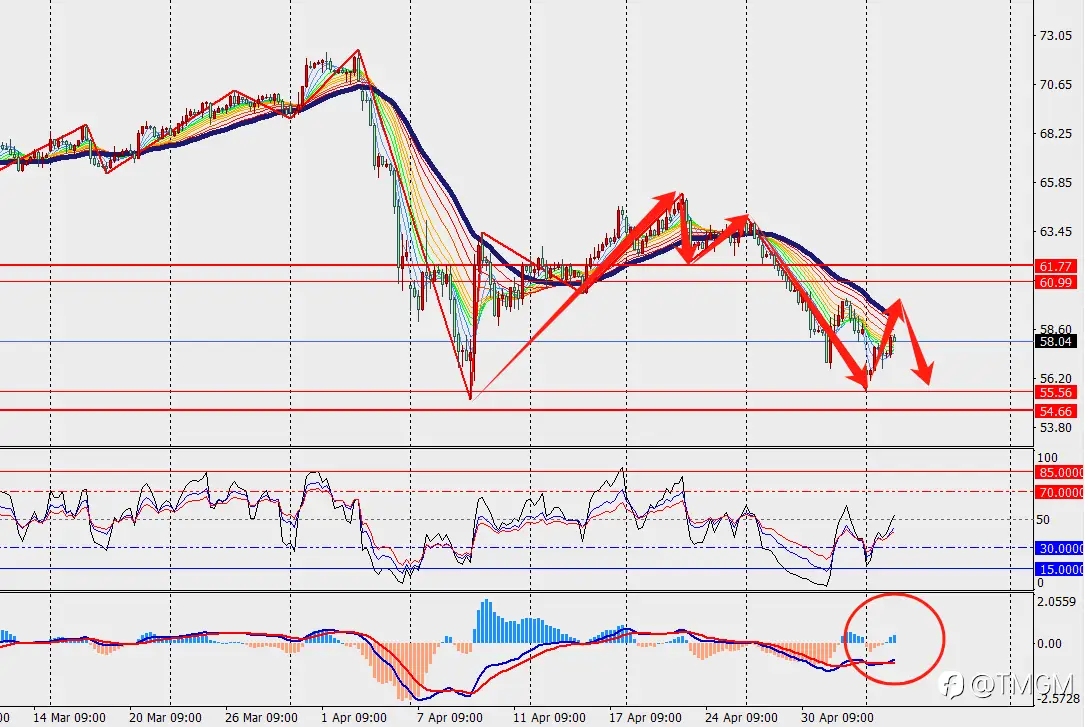
Task: Click the red circle on the MACD panel
Action: pos(894,639)
